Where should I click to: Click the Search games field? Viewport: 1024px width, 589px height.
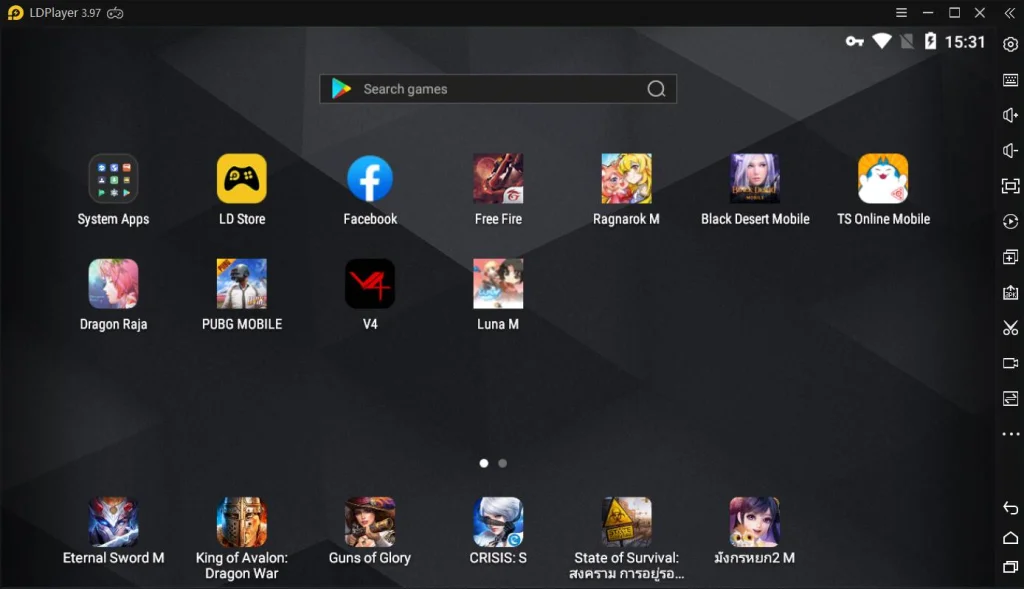tap(498, 89)
